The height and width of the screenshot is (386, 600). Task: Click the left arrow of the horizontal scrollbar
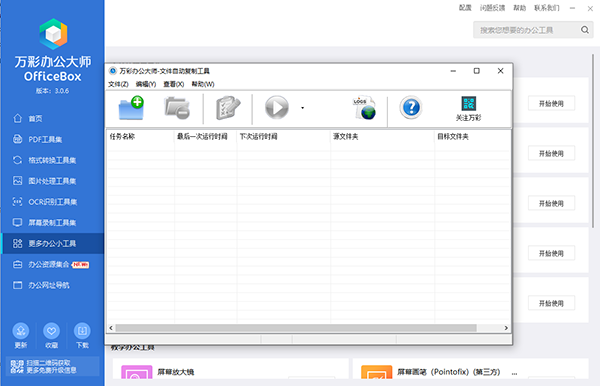[111, 328]
